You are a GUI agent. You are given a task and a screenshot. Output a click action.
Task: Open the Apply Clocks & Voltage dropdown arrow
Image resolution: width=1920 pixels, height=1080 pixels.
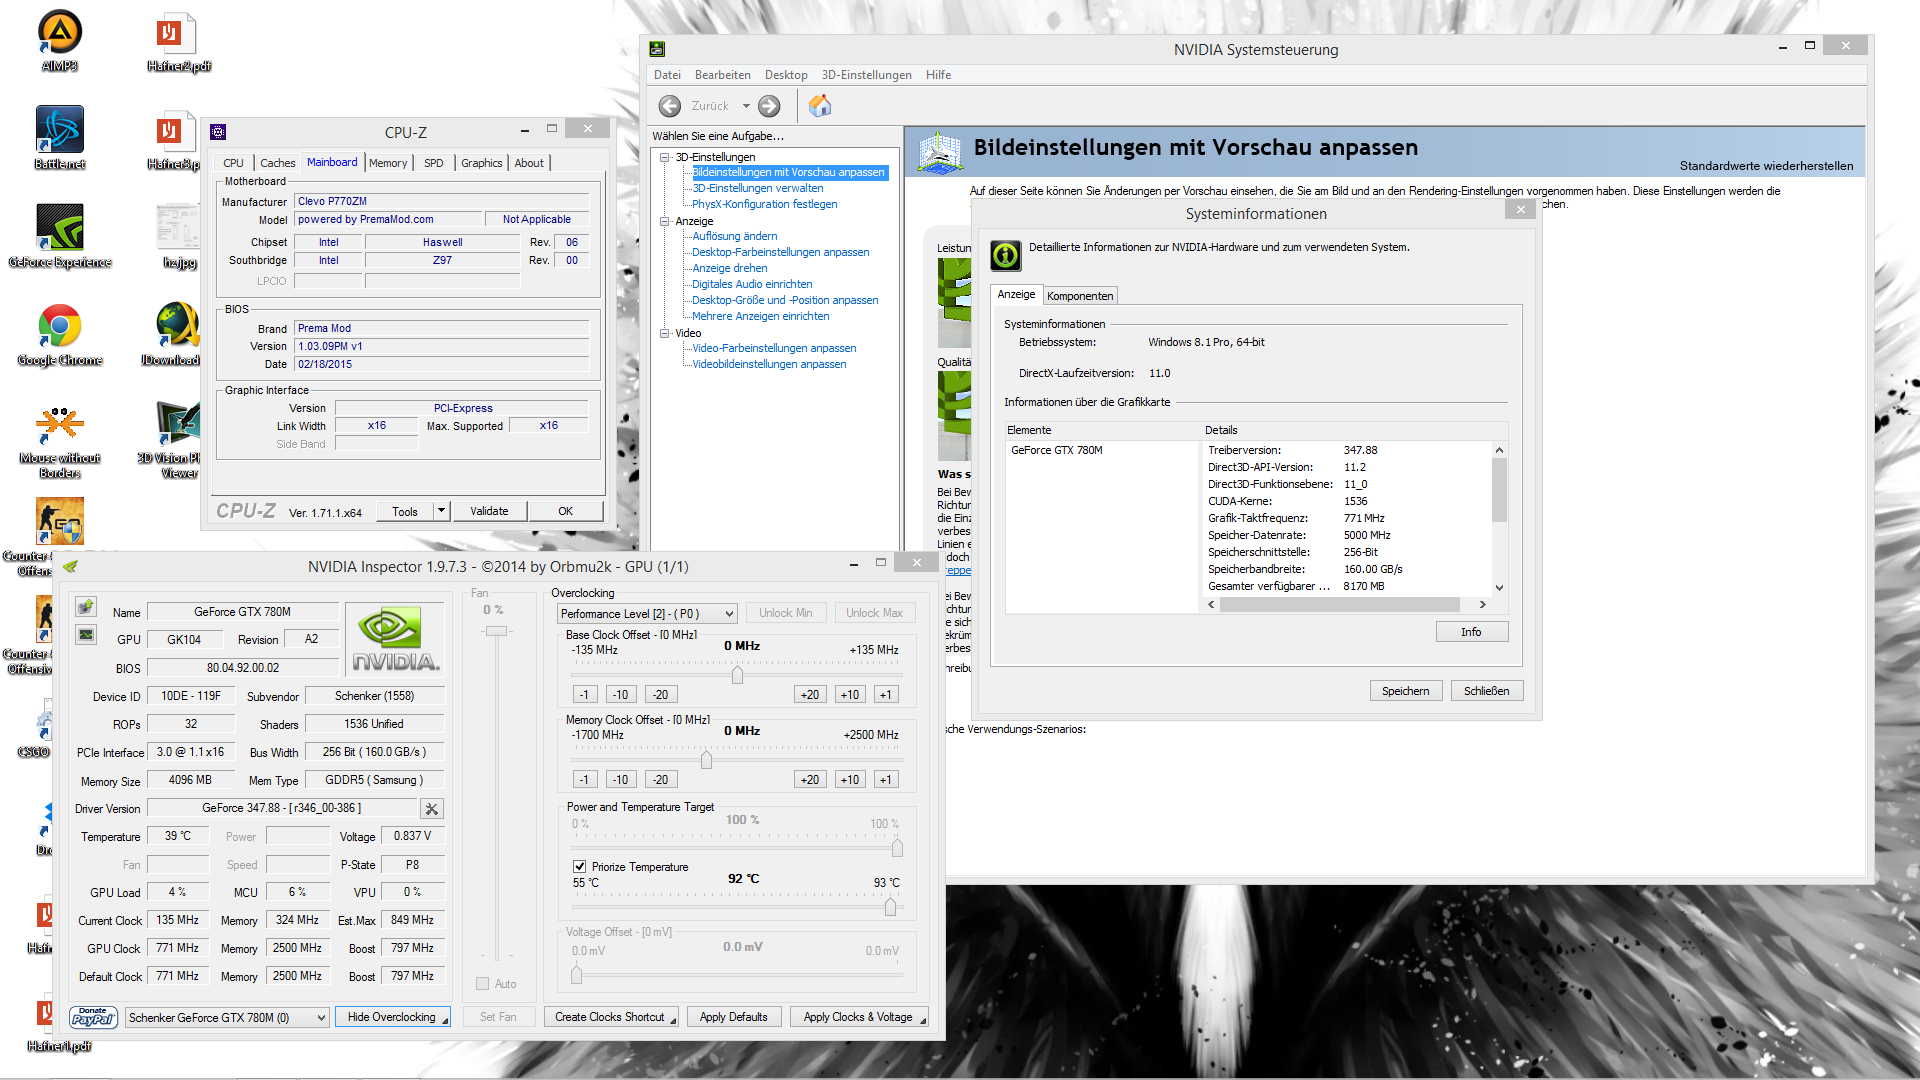click(x=922, y=1020)
